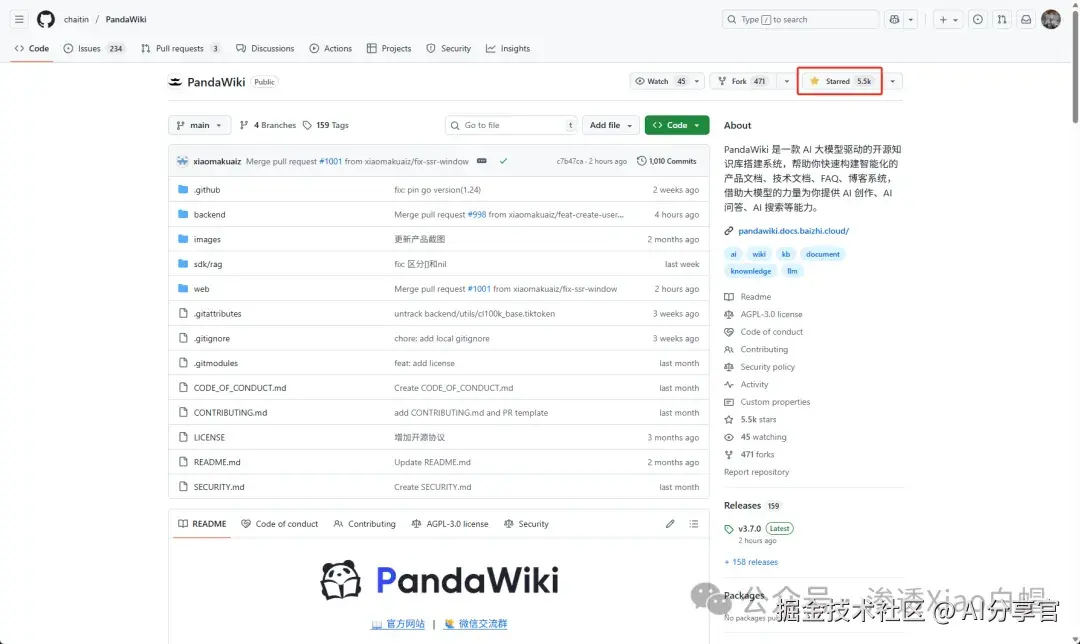Toggle the Starred button
Viewport: 1080px width, 644px height.
pyautogui.click(x=840, y=81)
